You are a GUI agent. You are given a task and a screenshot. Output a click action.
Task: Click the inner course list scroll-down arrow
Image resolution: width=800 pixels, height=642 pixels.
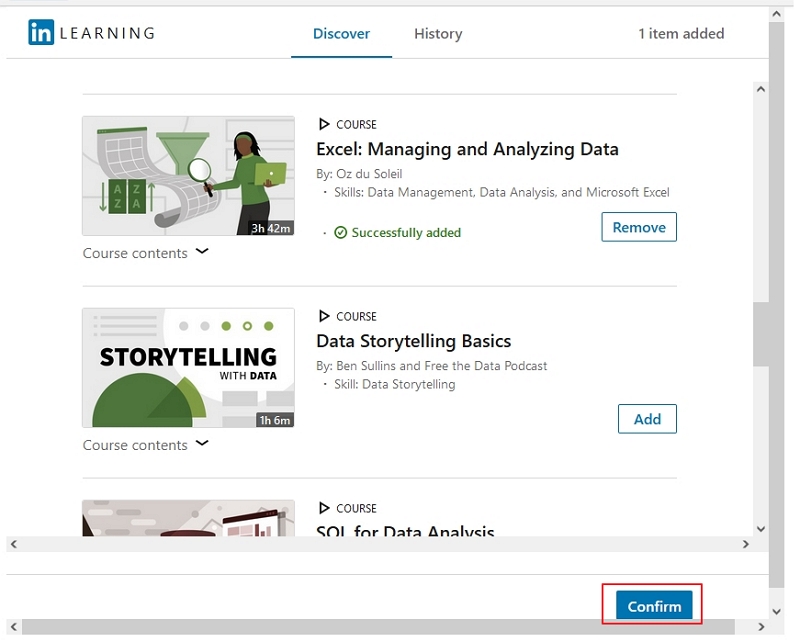[761, 529]
